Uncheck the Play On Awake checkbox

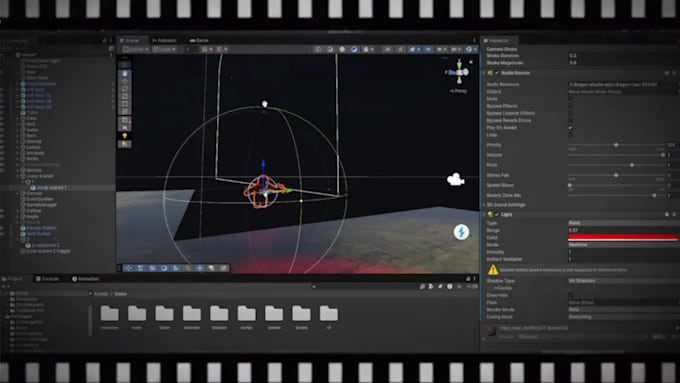pos(571,128)
